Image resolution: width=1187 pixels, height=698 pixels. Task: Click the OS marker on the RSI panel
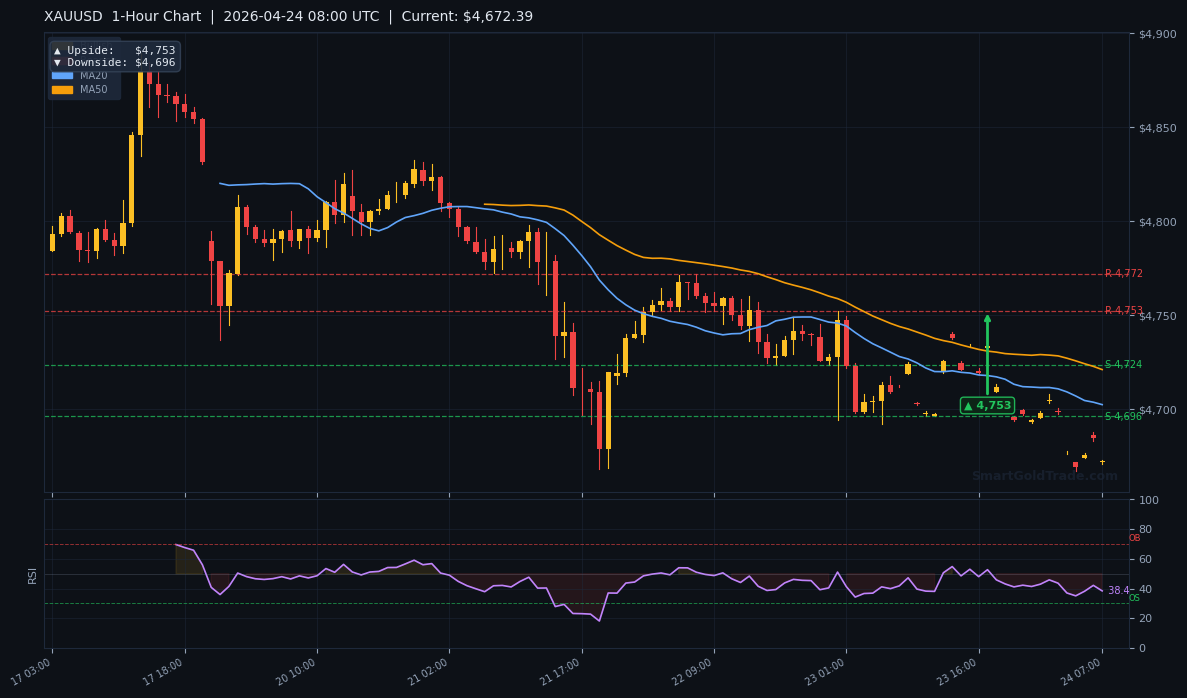pyautogui.click(x=1134, y=599)
